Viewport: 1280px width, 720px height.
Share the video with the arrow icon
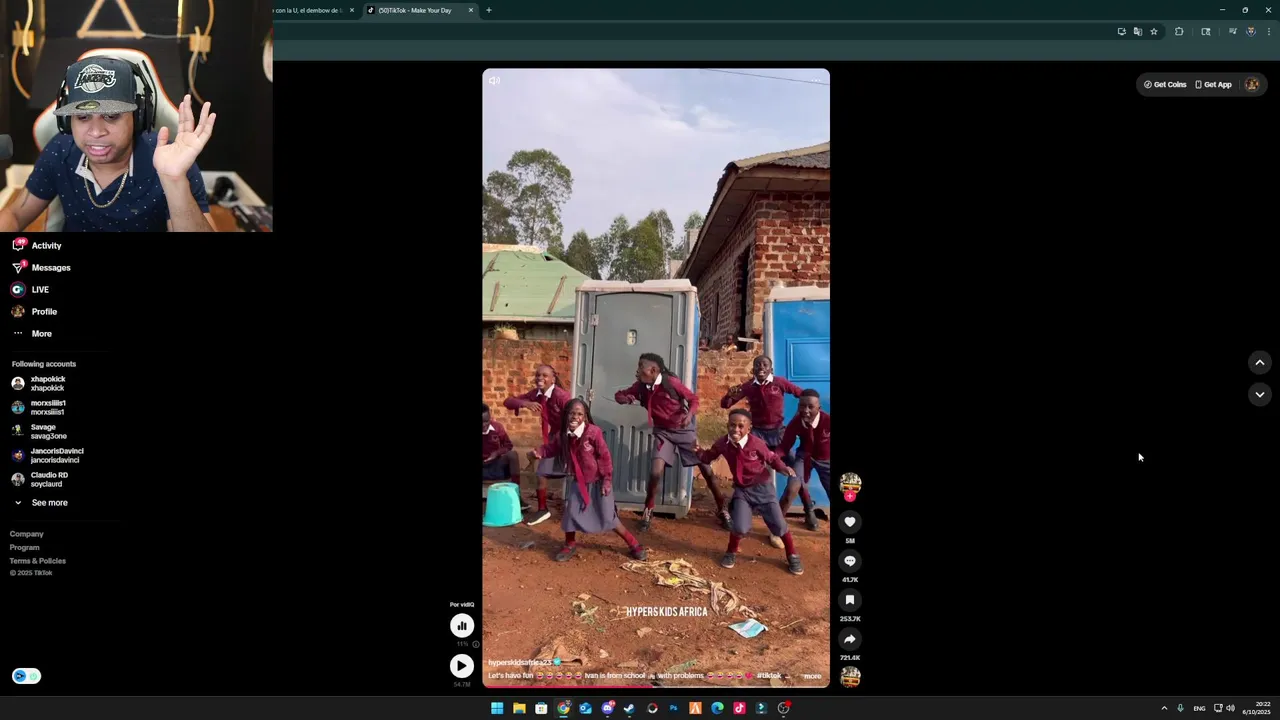[x=850, y=639]
